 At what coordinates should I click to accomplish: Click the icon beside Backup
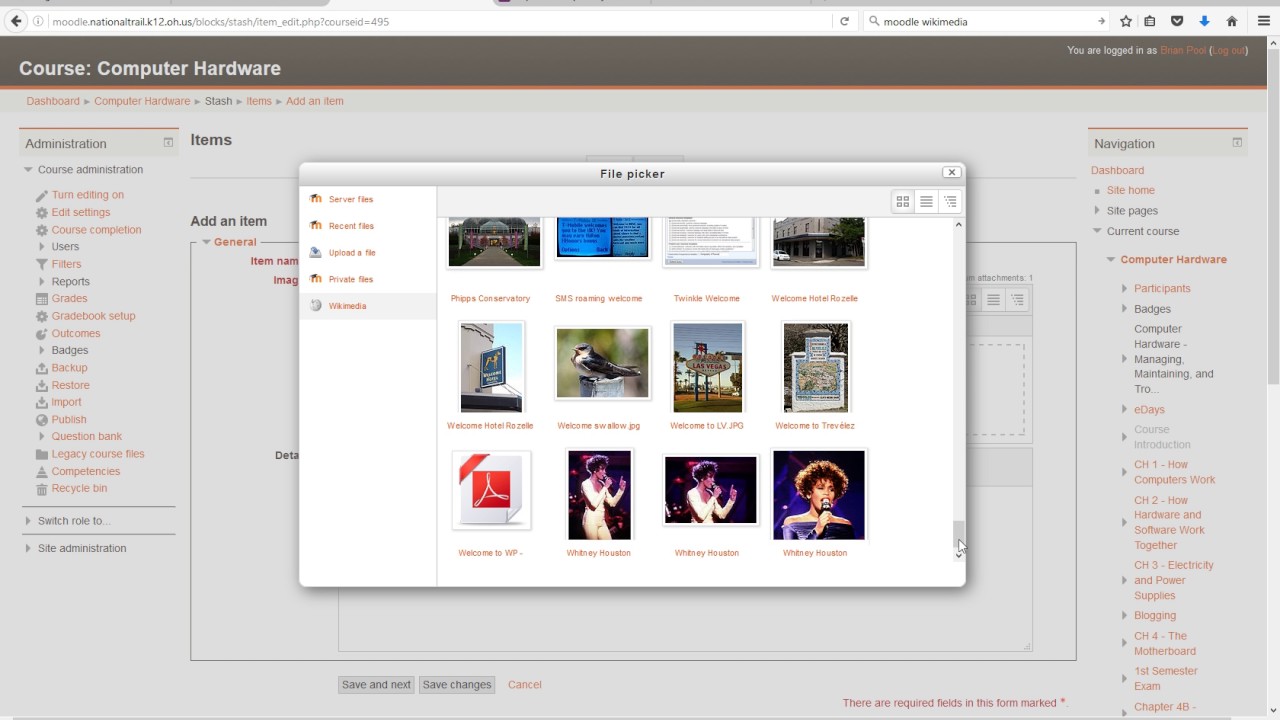click(41, 368)
